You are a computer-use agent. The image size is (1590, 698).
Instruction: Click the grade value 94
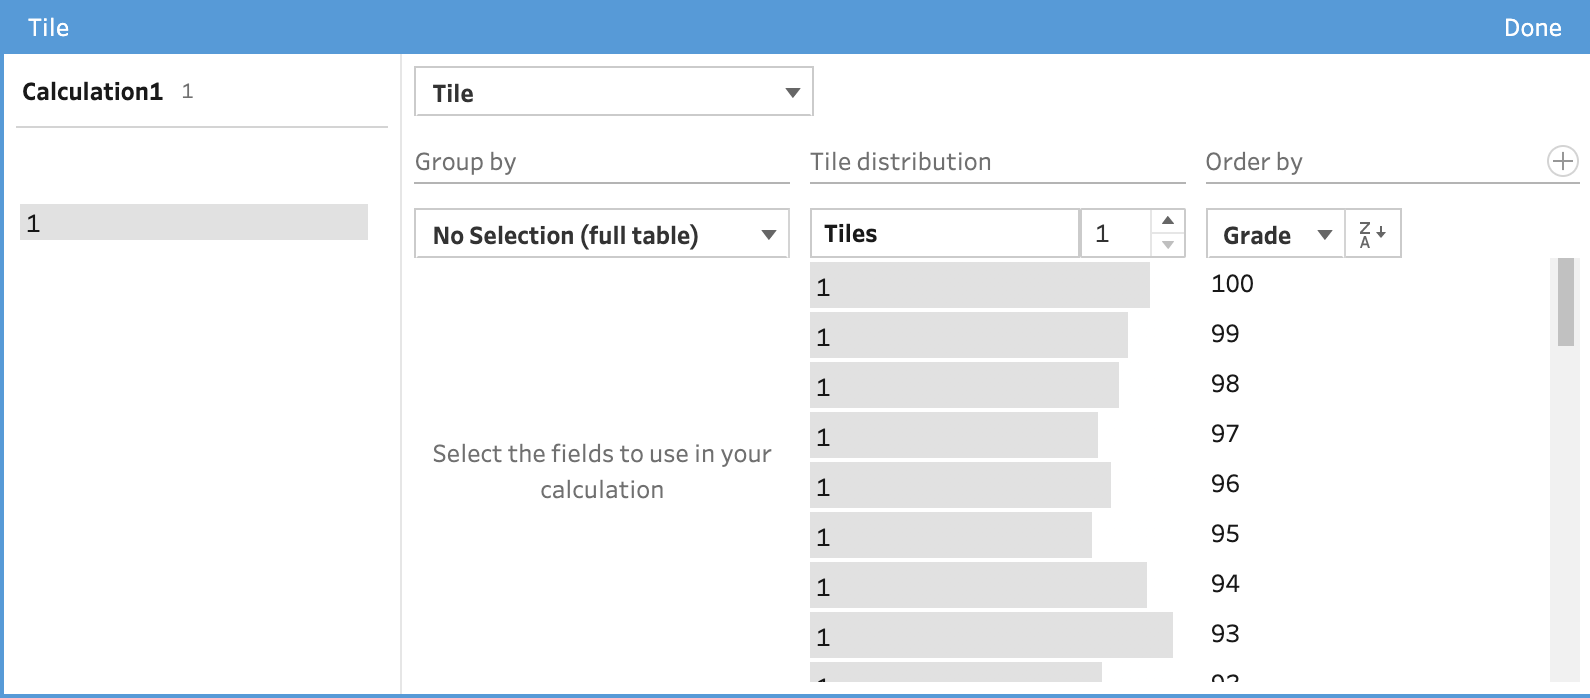point(1225,584)
